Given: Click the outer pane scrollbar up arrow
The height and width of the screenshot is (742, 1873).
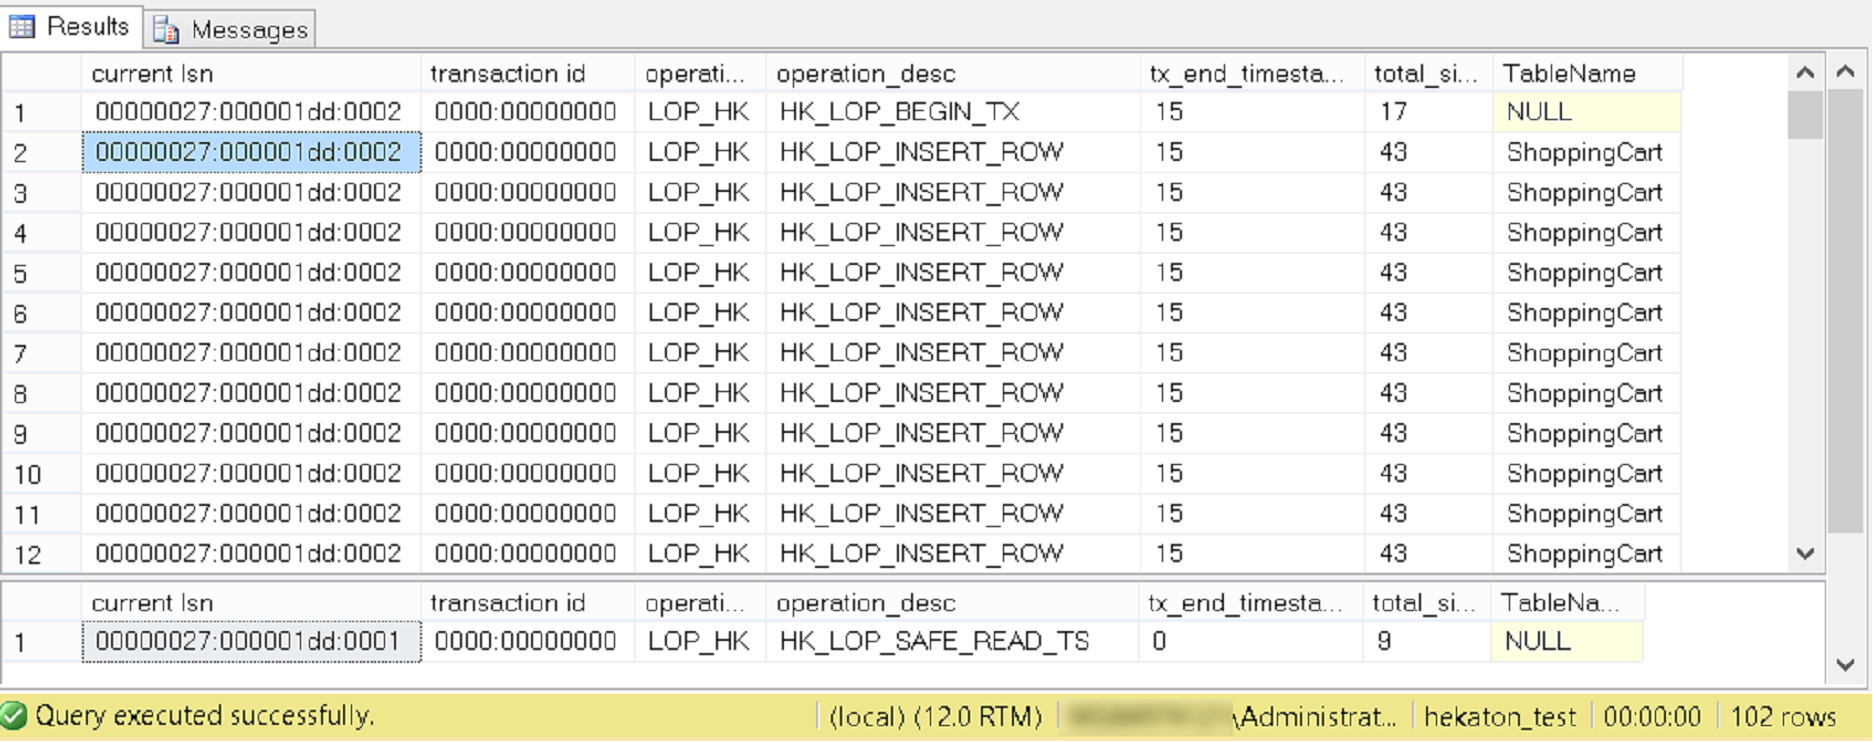Looking at the screenshot, I should pos(1846,72).
